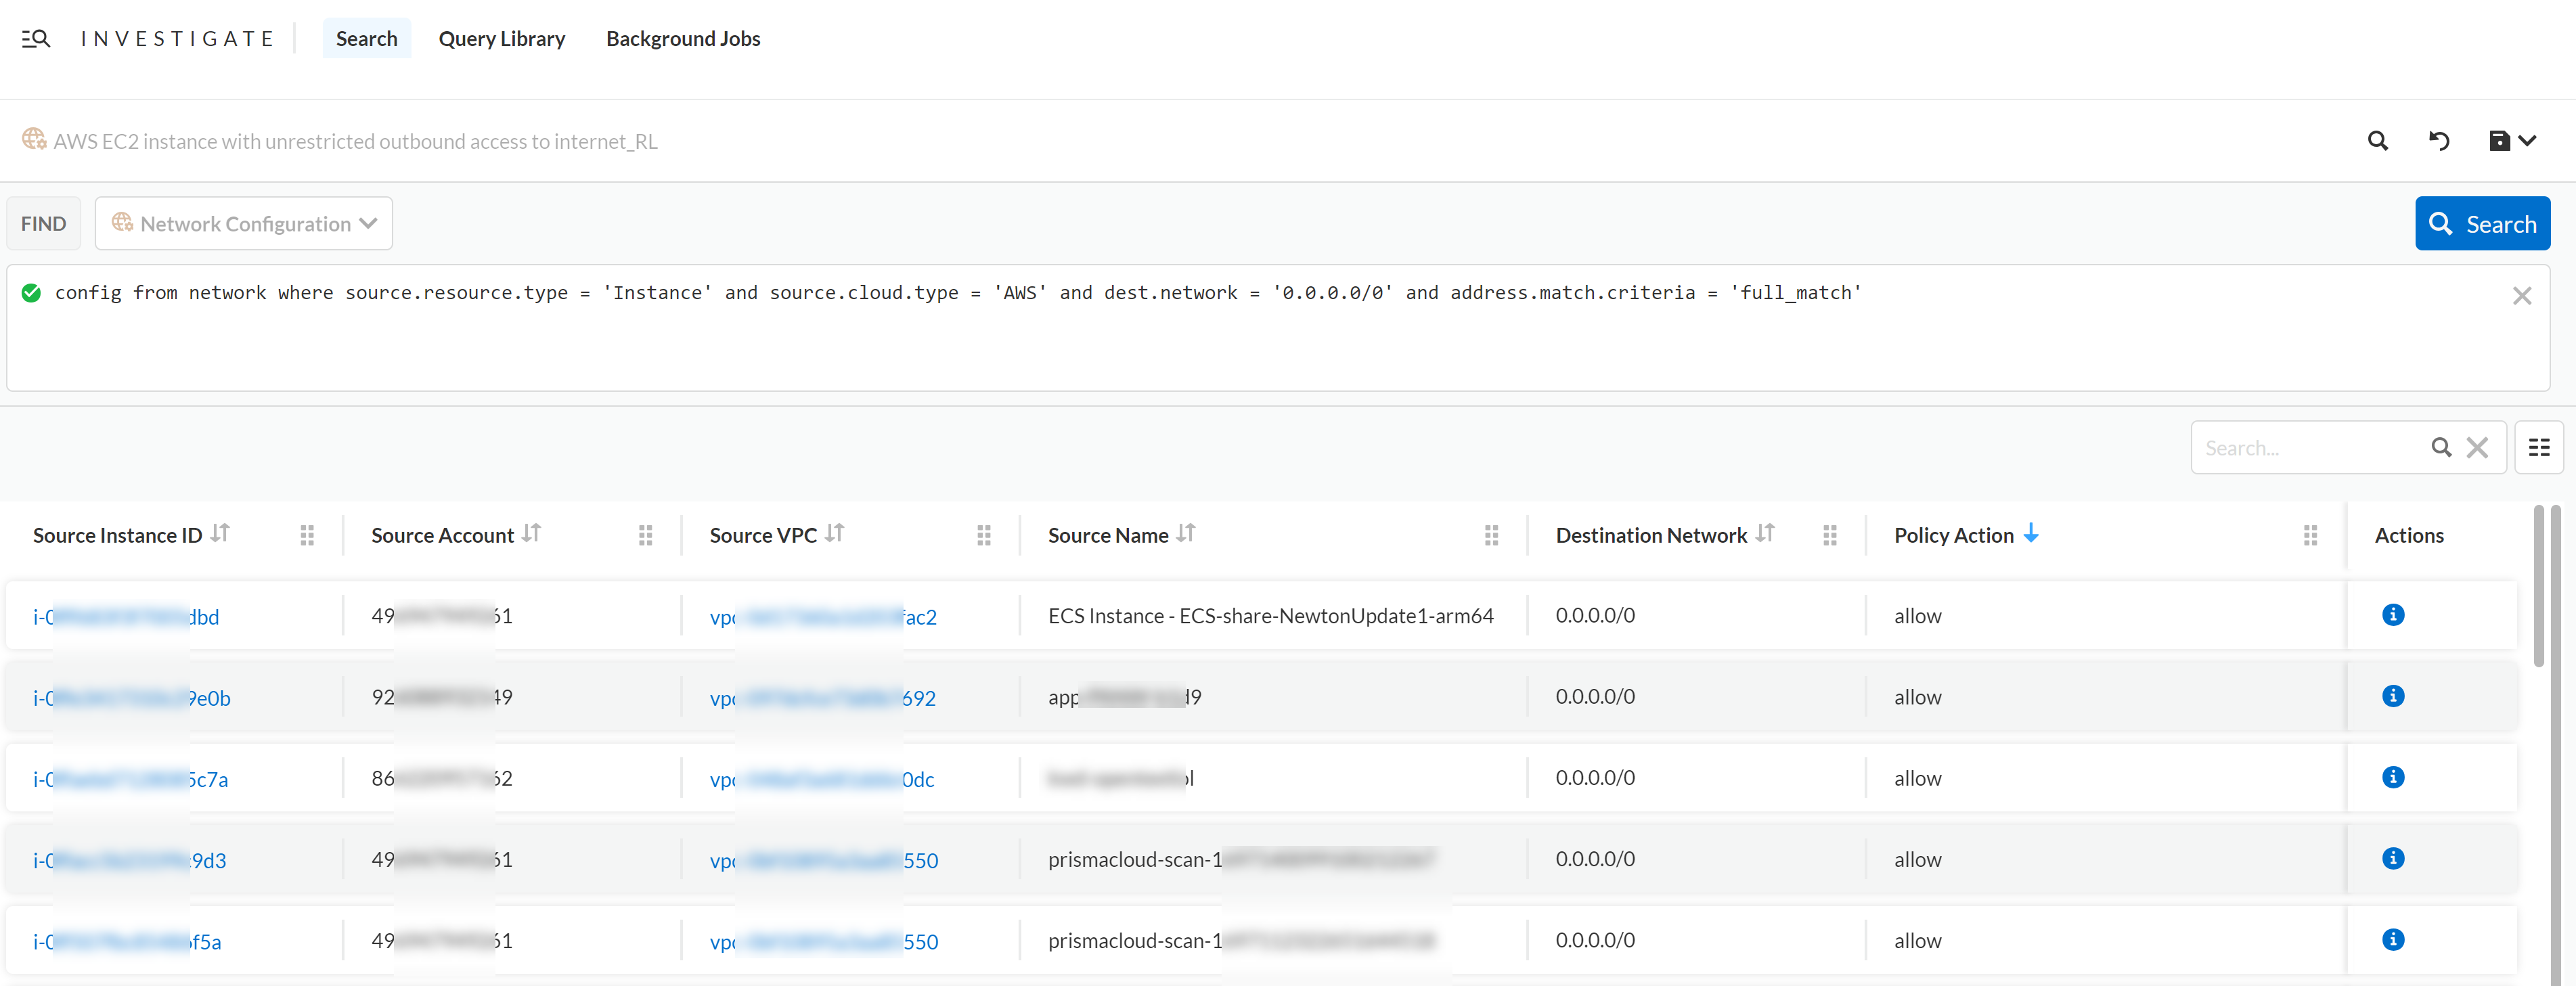Grab Source Instance ID column drag handle

307,536
